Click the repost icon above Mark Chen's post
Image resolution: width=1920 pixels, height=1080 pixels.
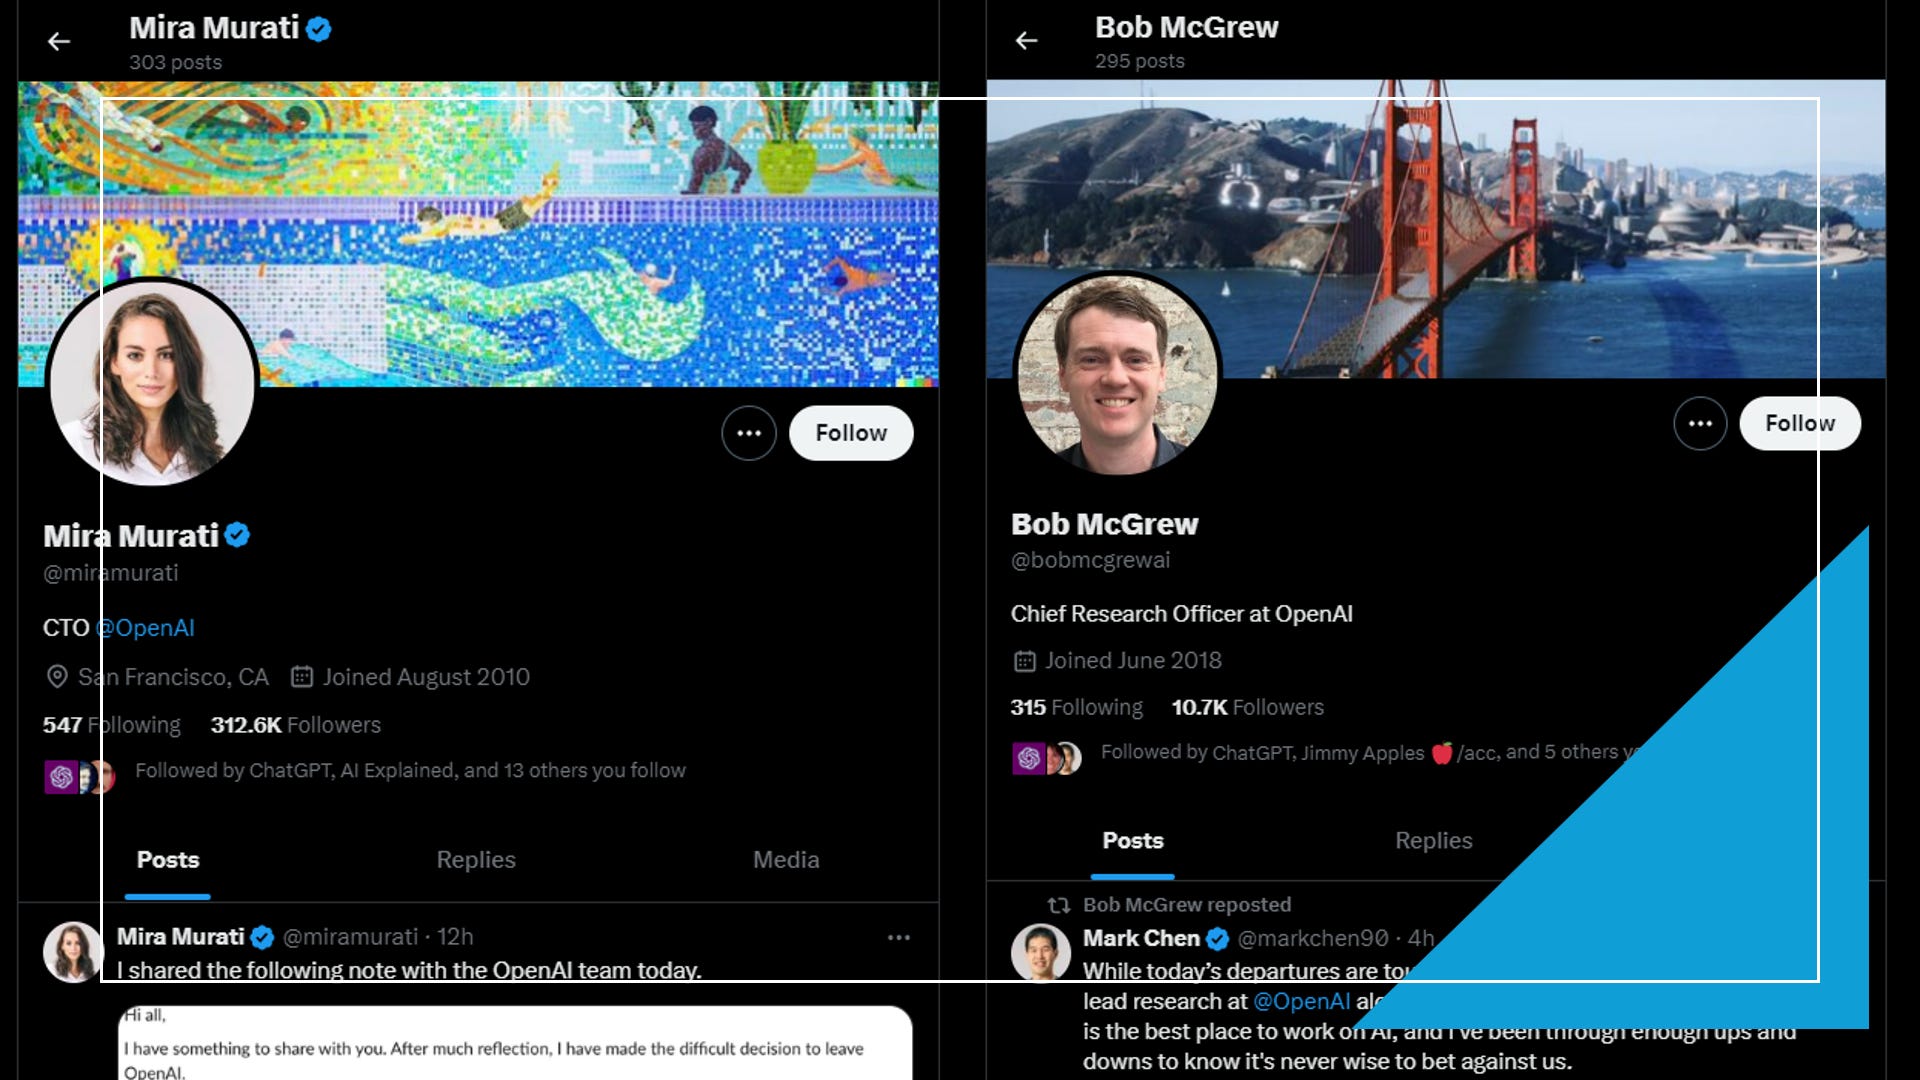(1058, 905)
